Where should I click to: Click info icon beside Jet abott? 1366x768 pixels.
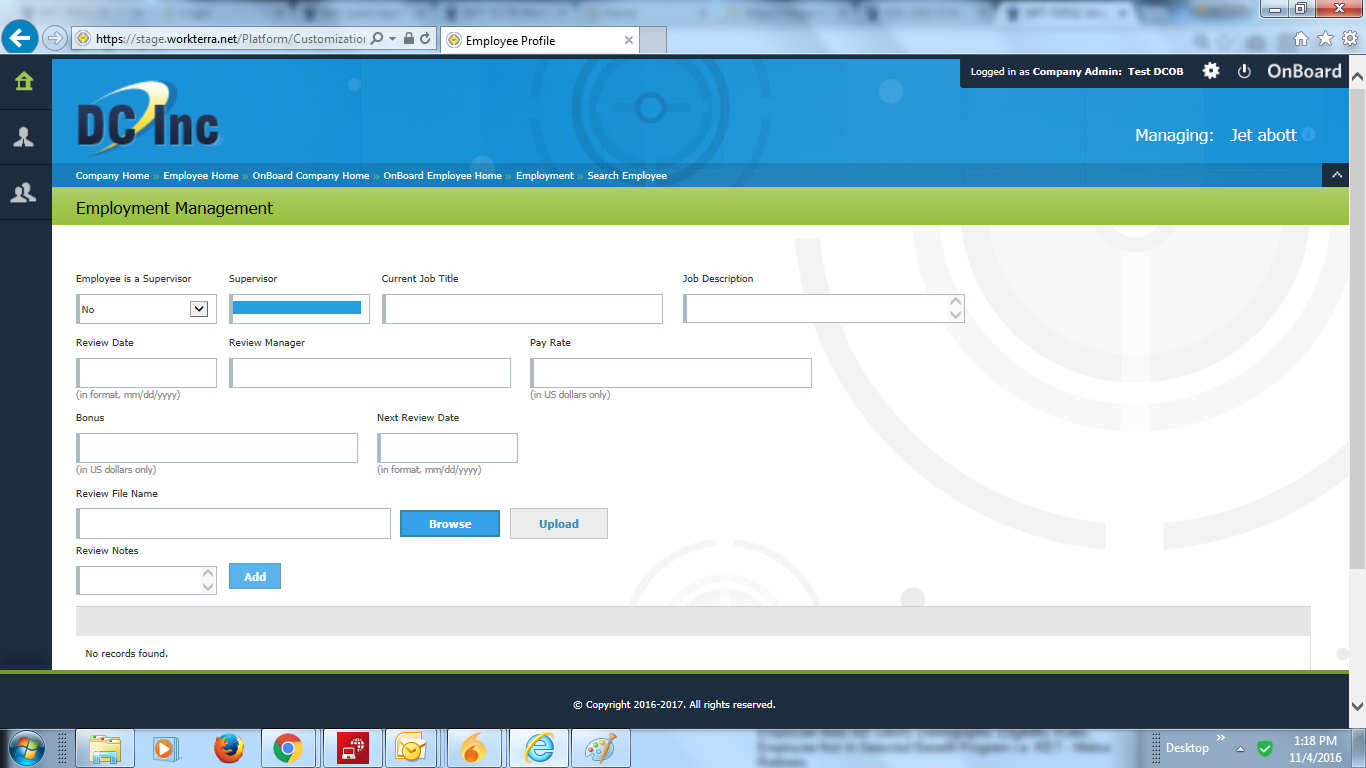[x=1308, y=135]
